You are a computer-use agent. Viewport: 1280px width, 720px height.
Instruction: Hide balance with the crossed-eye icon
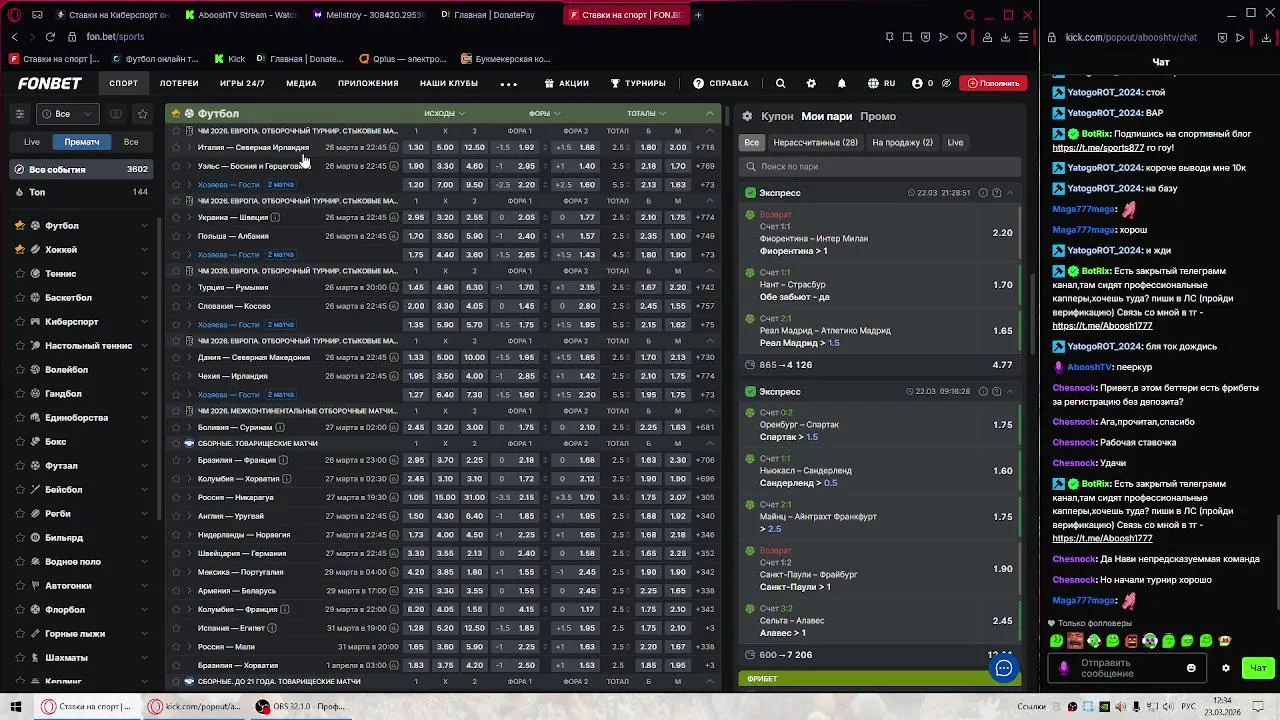pos(946,84)
